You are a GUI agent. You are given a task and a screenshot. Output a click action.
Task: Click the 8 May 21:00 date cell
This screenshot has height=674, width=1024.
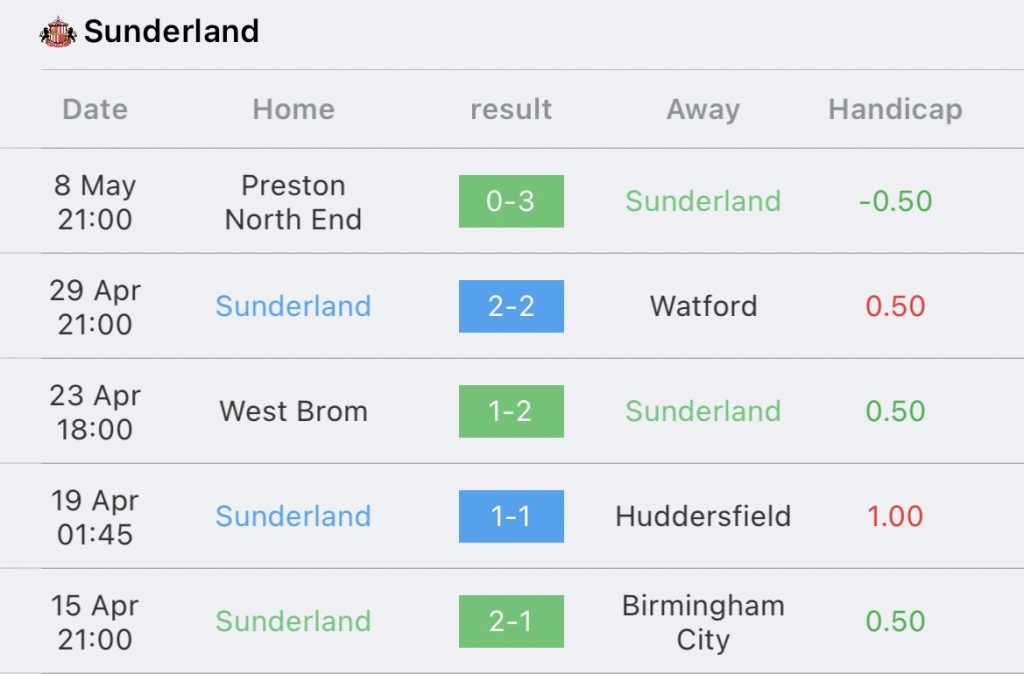tap(95, 202)
